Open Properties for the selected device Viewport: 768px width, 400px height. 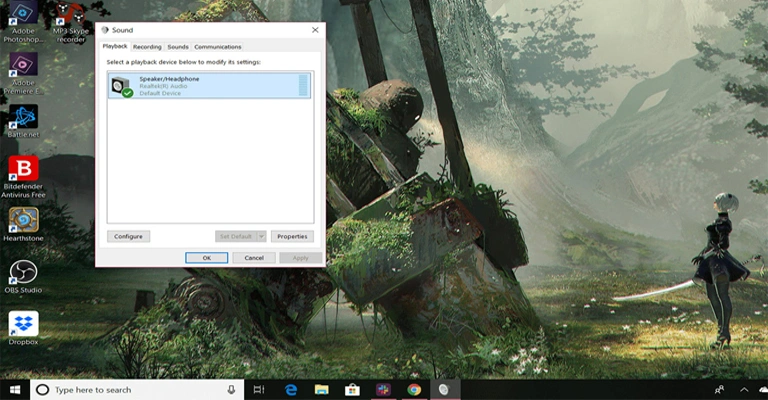coord(291,237)
